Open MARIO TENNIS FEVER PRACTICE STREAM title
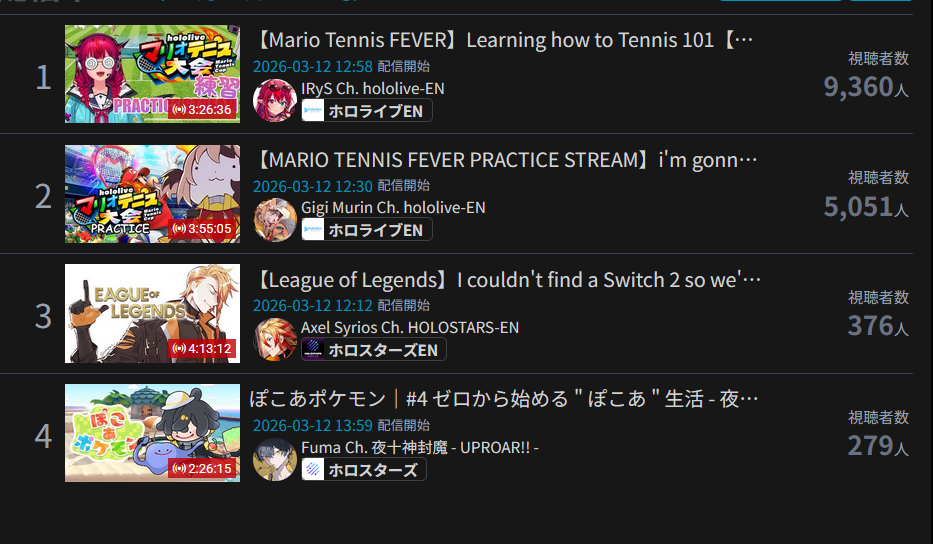This screenshot has height=544, width=933. tap(505, 160)
